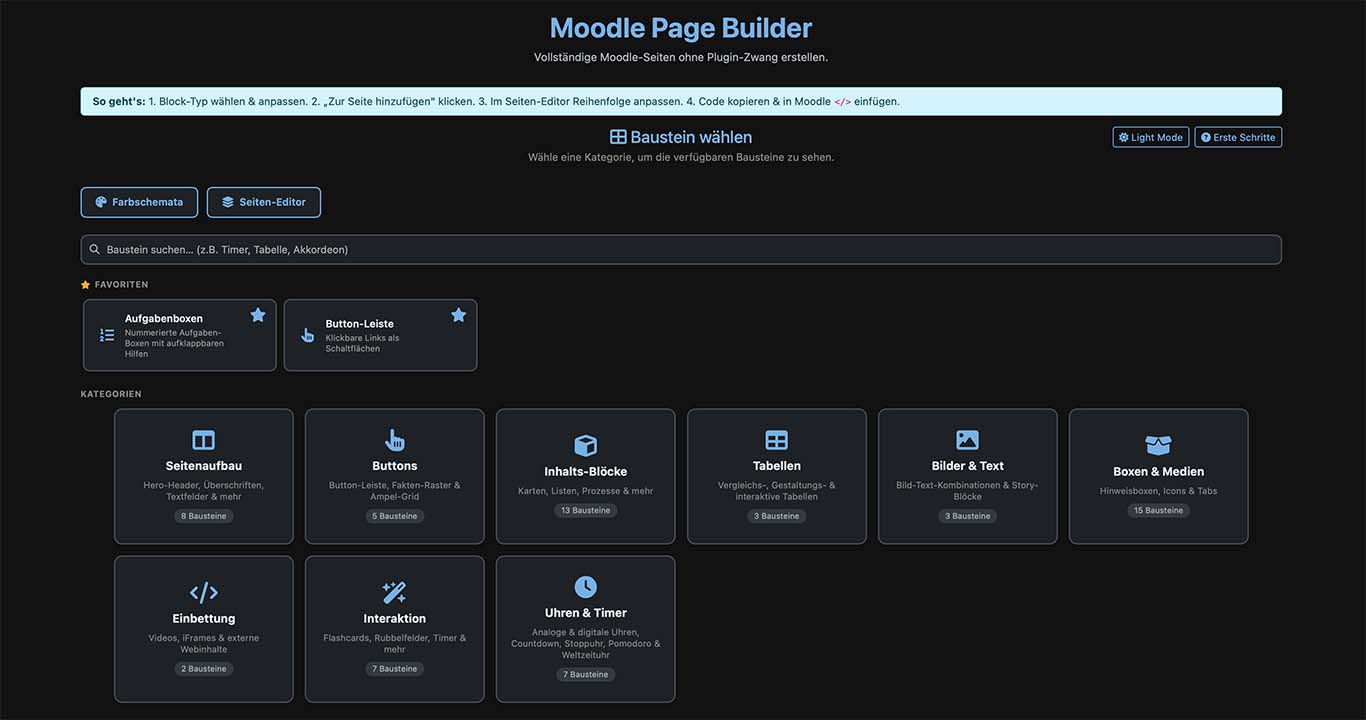Click the '13 Bausteine' badge
This screenshot has width=1366, height=720.
pyautogui.click(x=586, y=510)
